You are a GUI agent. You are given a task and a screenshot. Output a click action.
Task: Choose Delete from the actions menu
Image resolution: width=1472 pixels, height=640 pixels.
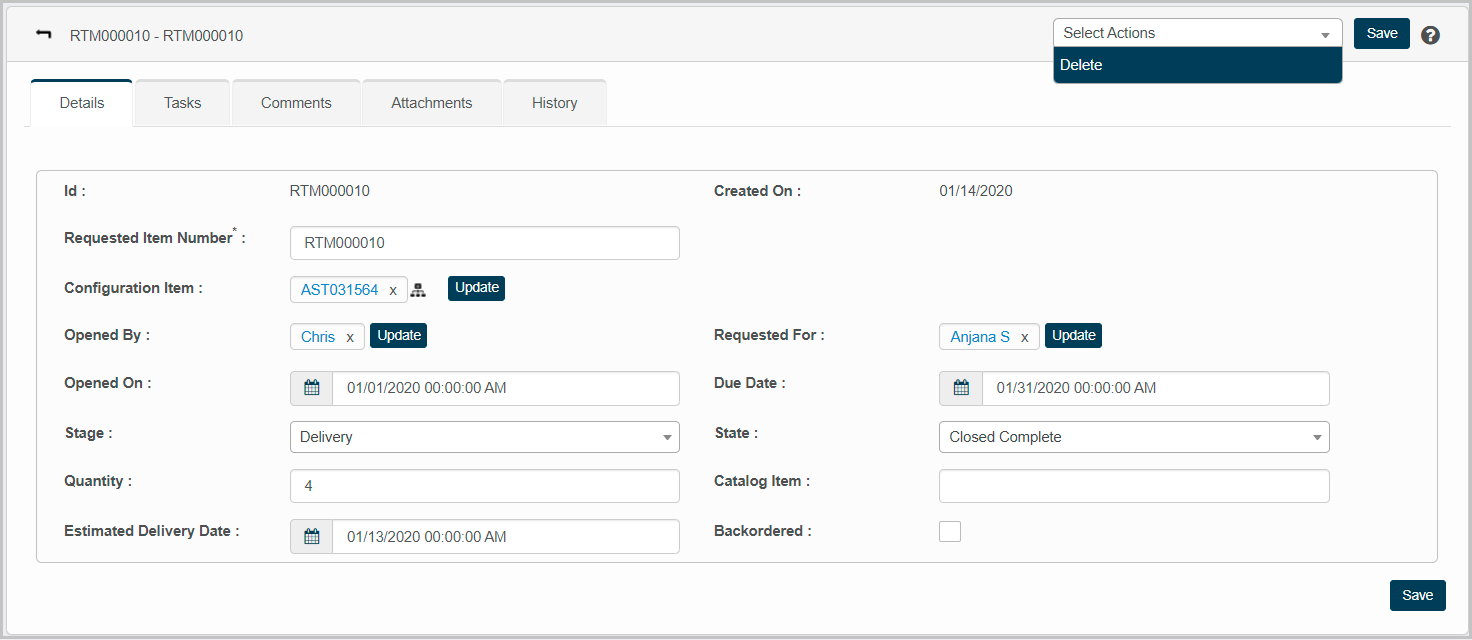click(x=1081, y=65)
